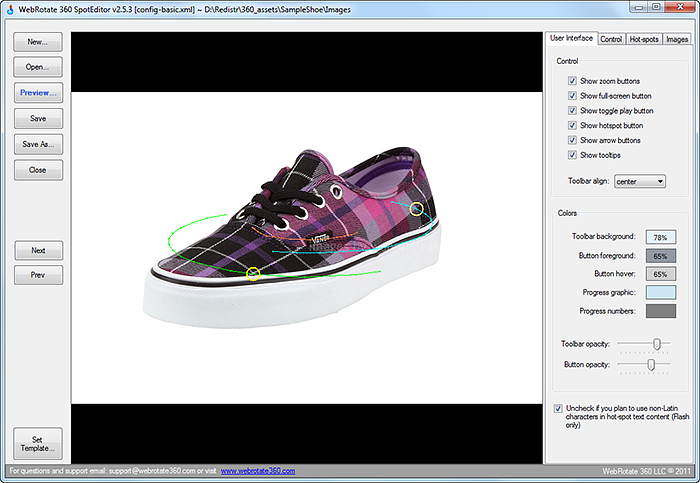
Task: Click the Open... button
Action: [38, 67]
